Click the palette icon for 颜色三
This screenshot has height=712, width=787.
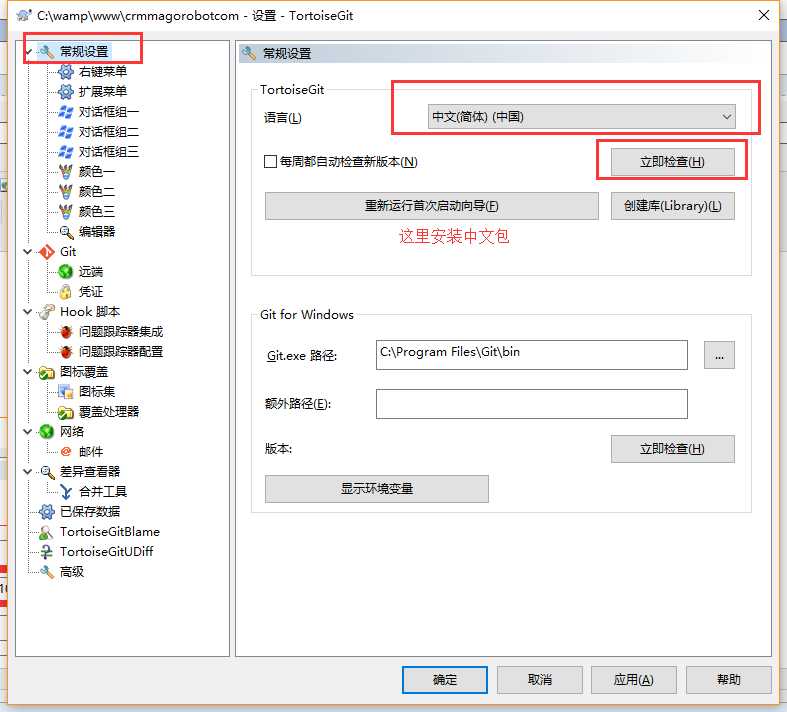[x=66, y=212]
